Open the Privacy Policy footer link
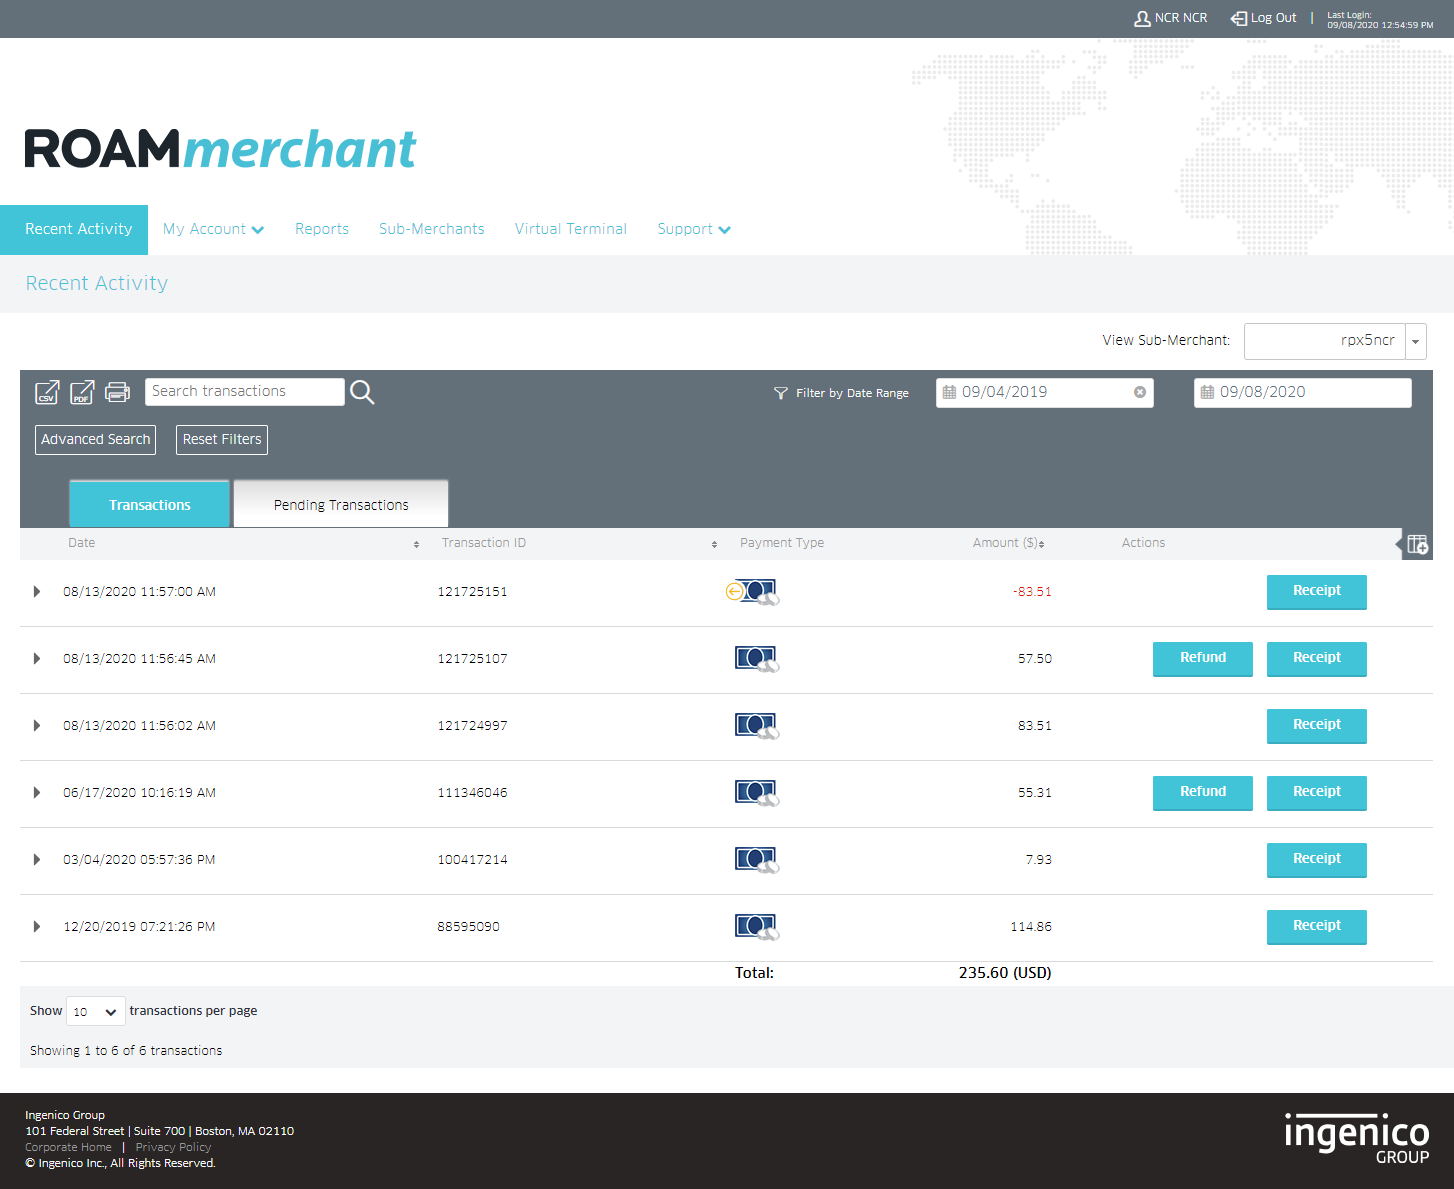The width and height of the screenshot is (1454, 1189). (173, 1147)
